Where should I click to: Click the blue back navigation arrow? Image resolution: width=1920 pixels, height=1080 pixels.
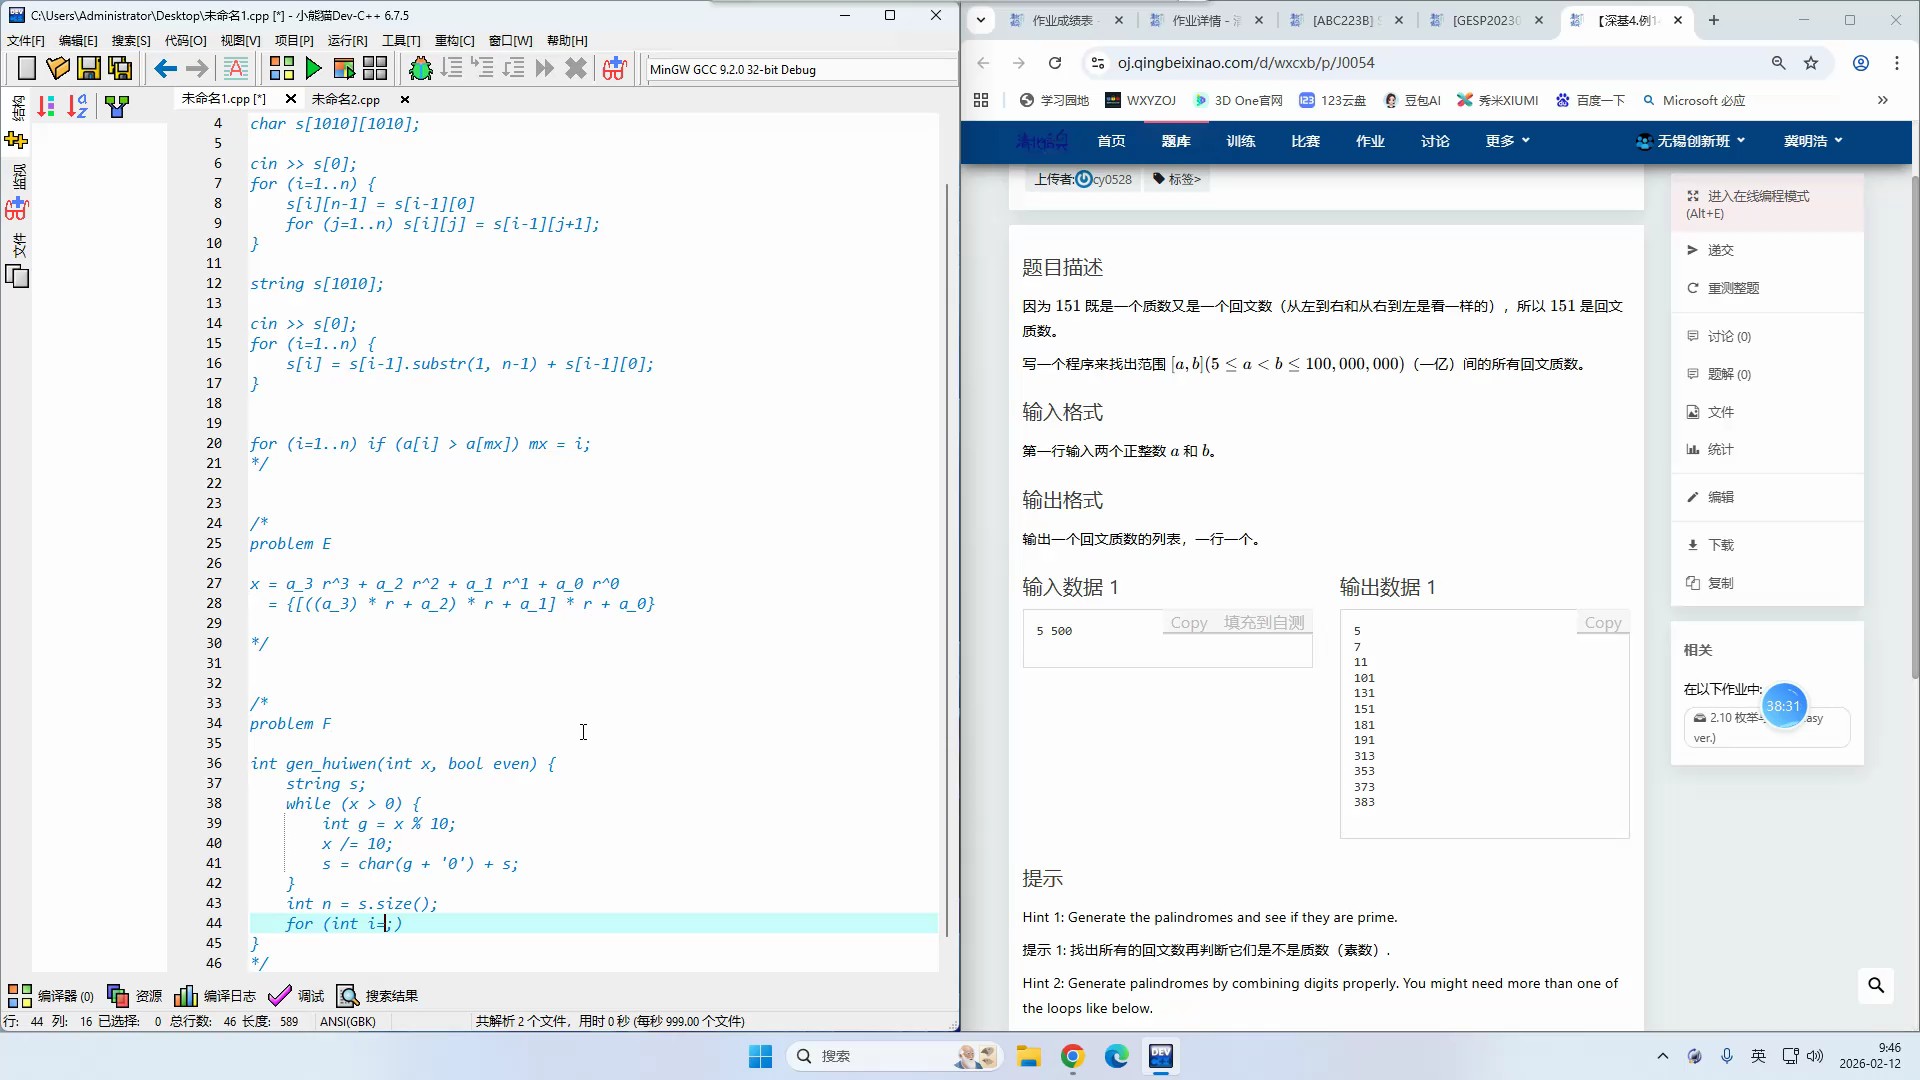pos(165,68)
